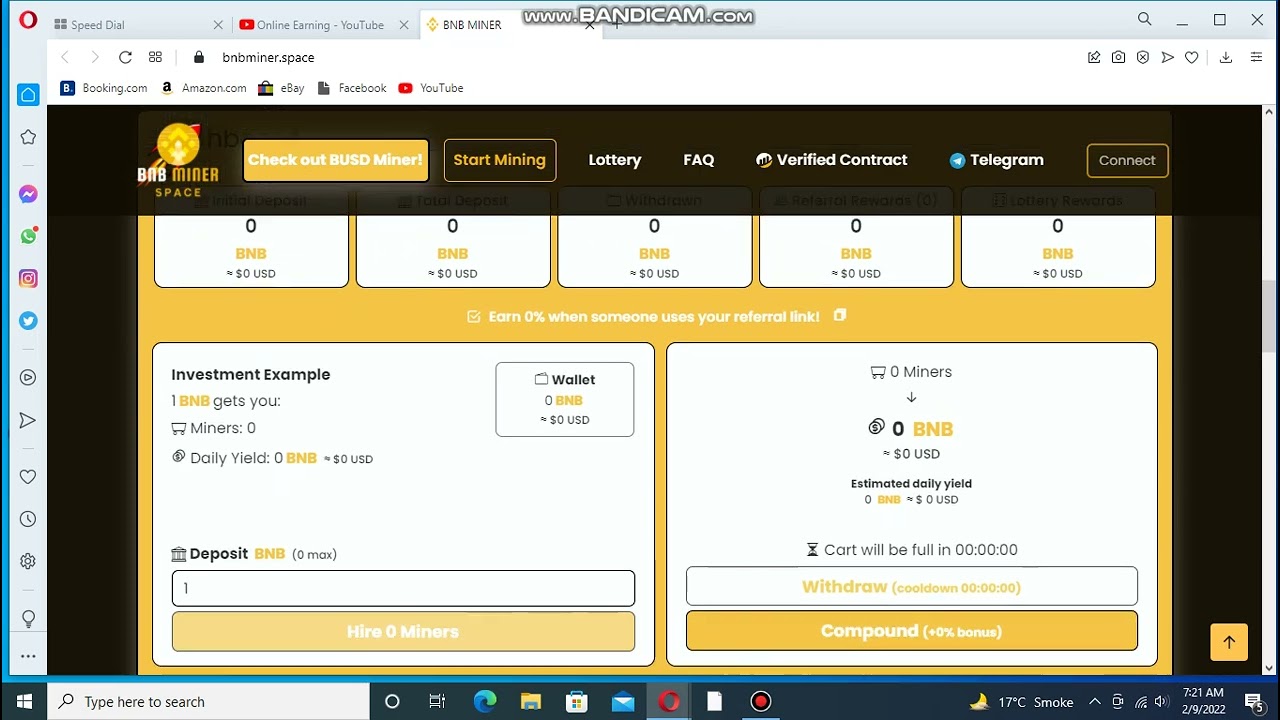
Task: Open Microsoft Edge from taskbar
Action: coord(485,702)
